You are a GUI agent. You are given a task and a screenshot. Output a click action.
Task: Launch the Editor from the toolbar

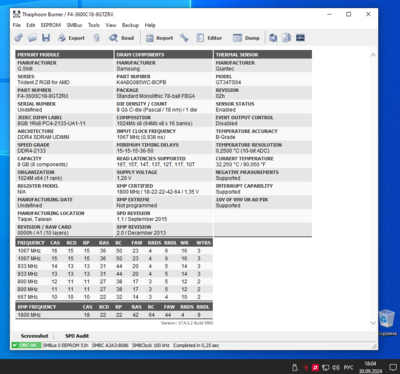(x=209, y=38)
